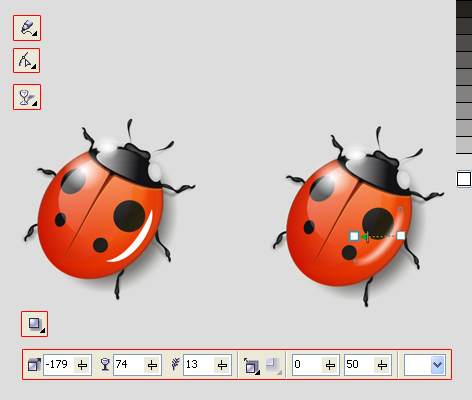Adjust the shadow fade 0 stepper
This screenshot has height=400, width=472.
[330, 365]
